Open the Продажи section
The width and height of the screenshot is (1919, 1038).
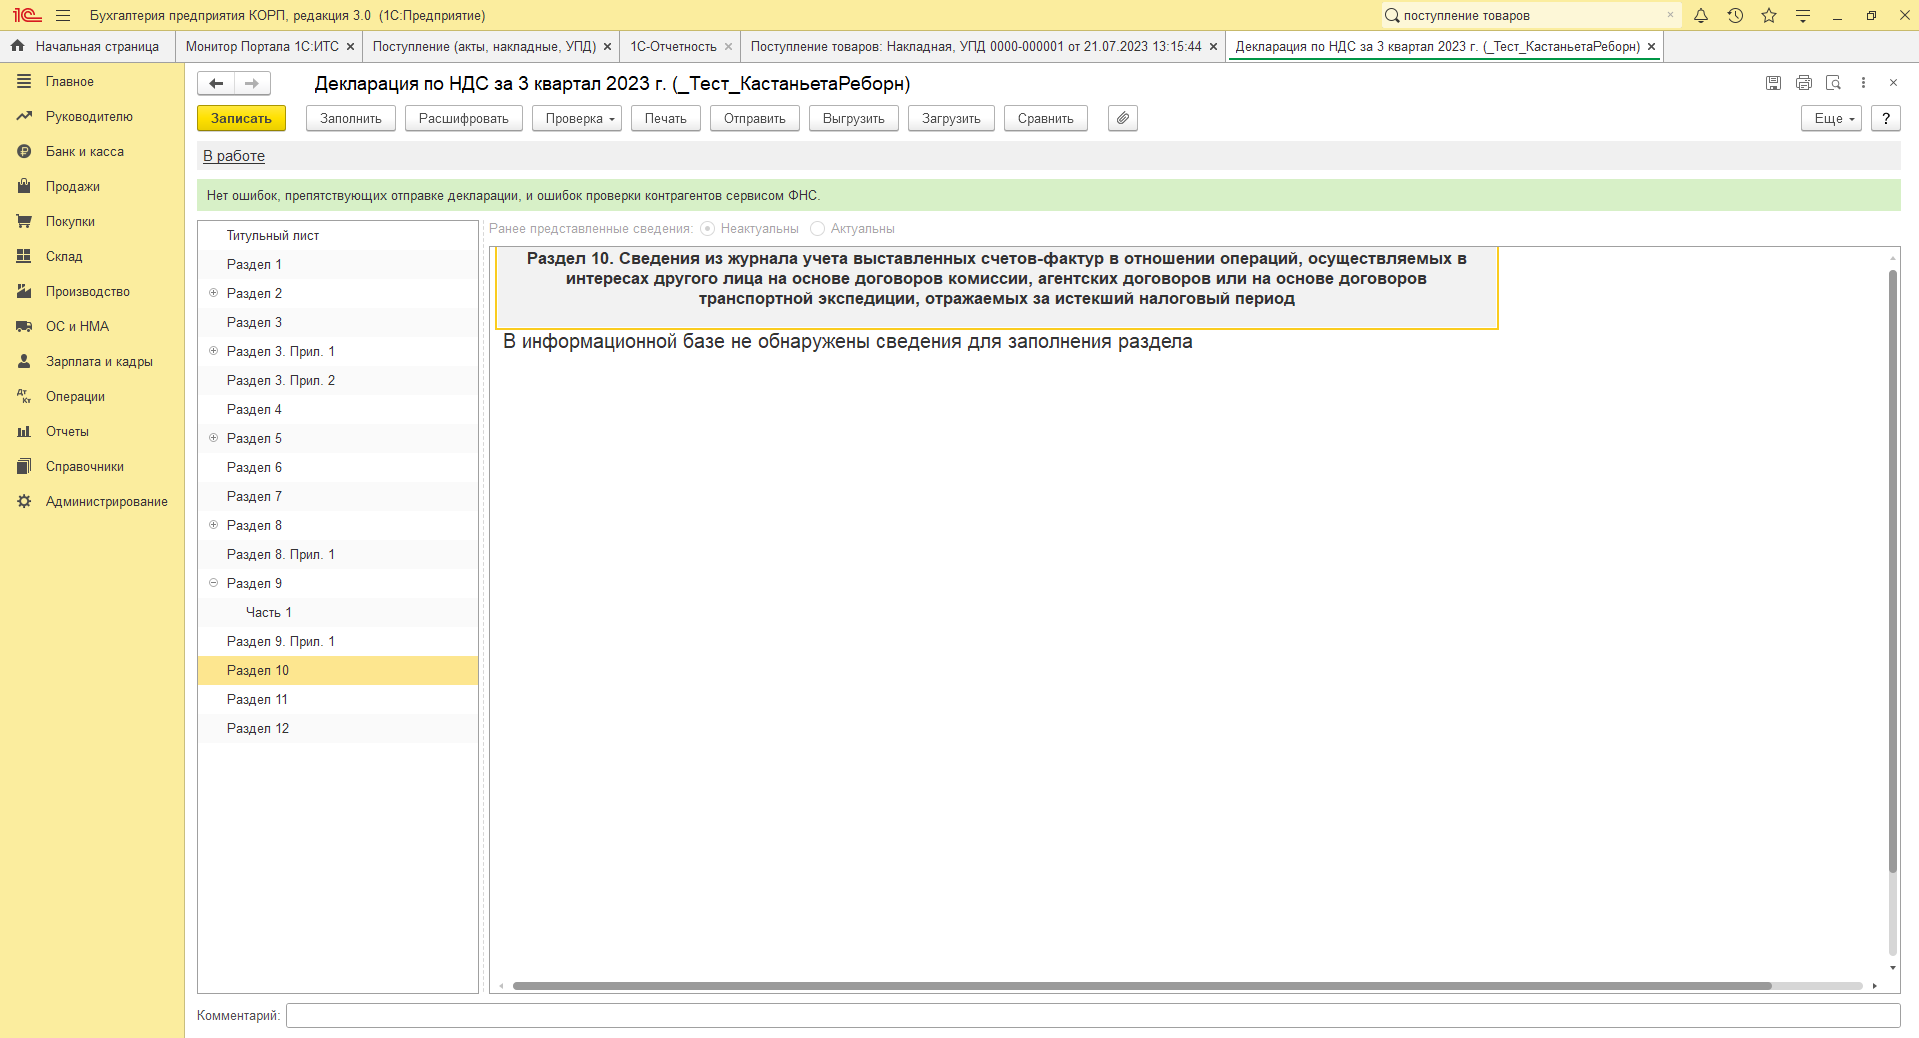[92, 187]
